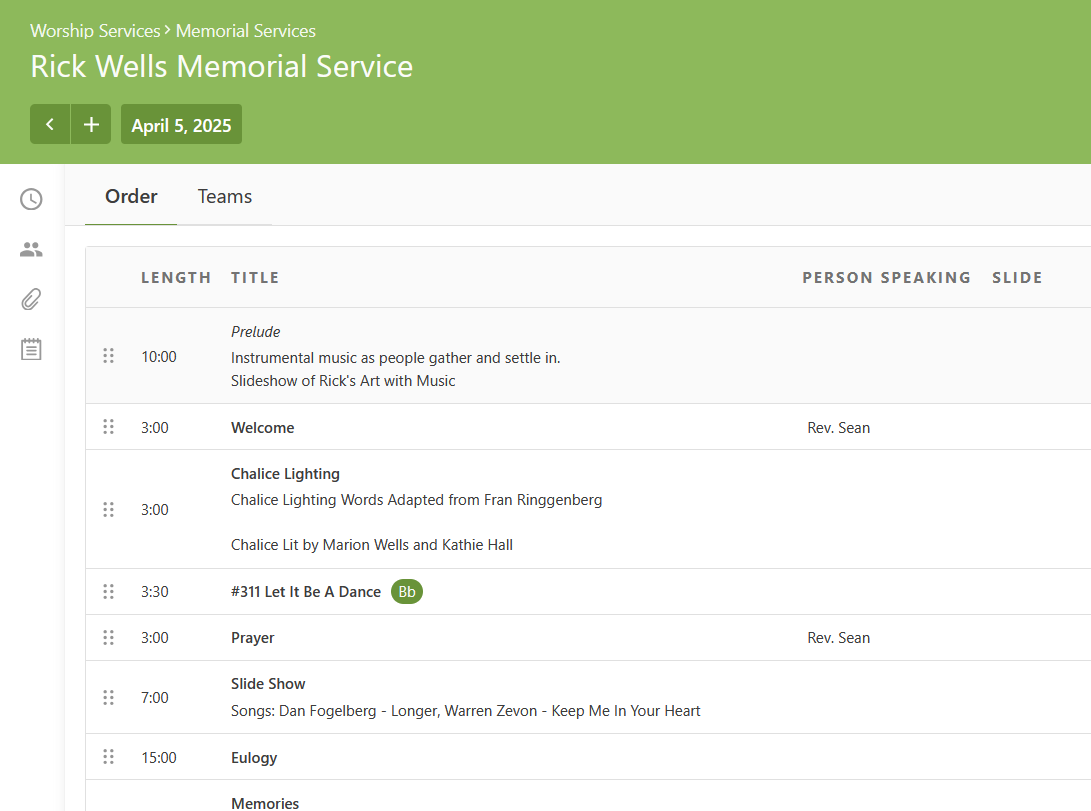This screenshot has height=811, width=1091.
Task: Open the paperclip attachments sidebar icon
Action: pos(32,299)
